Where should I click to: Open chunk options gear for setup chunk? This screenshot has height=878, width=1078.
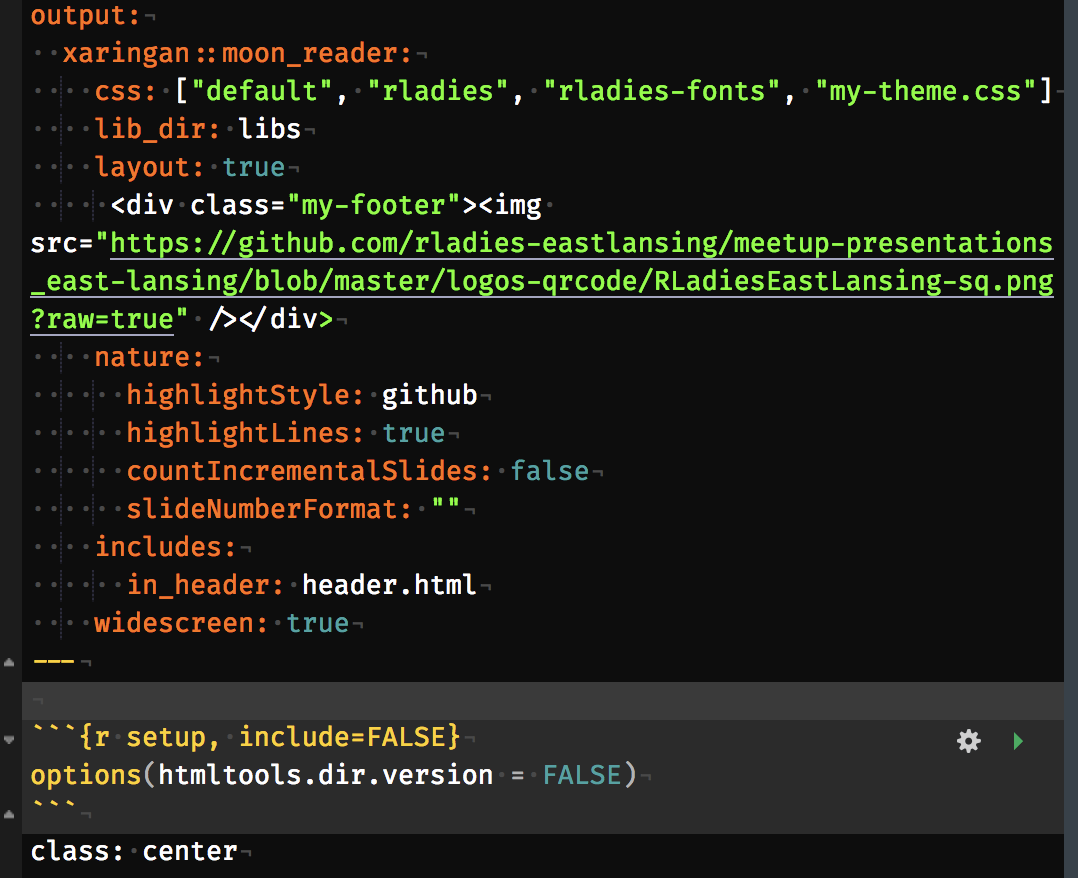pyautogui.click(x=969, y=740)
